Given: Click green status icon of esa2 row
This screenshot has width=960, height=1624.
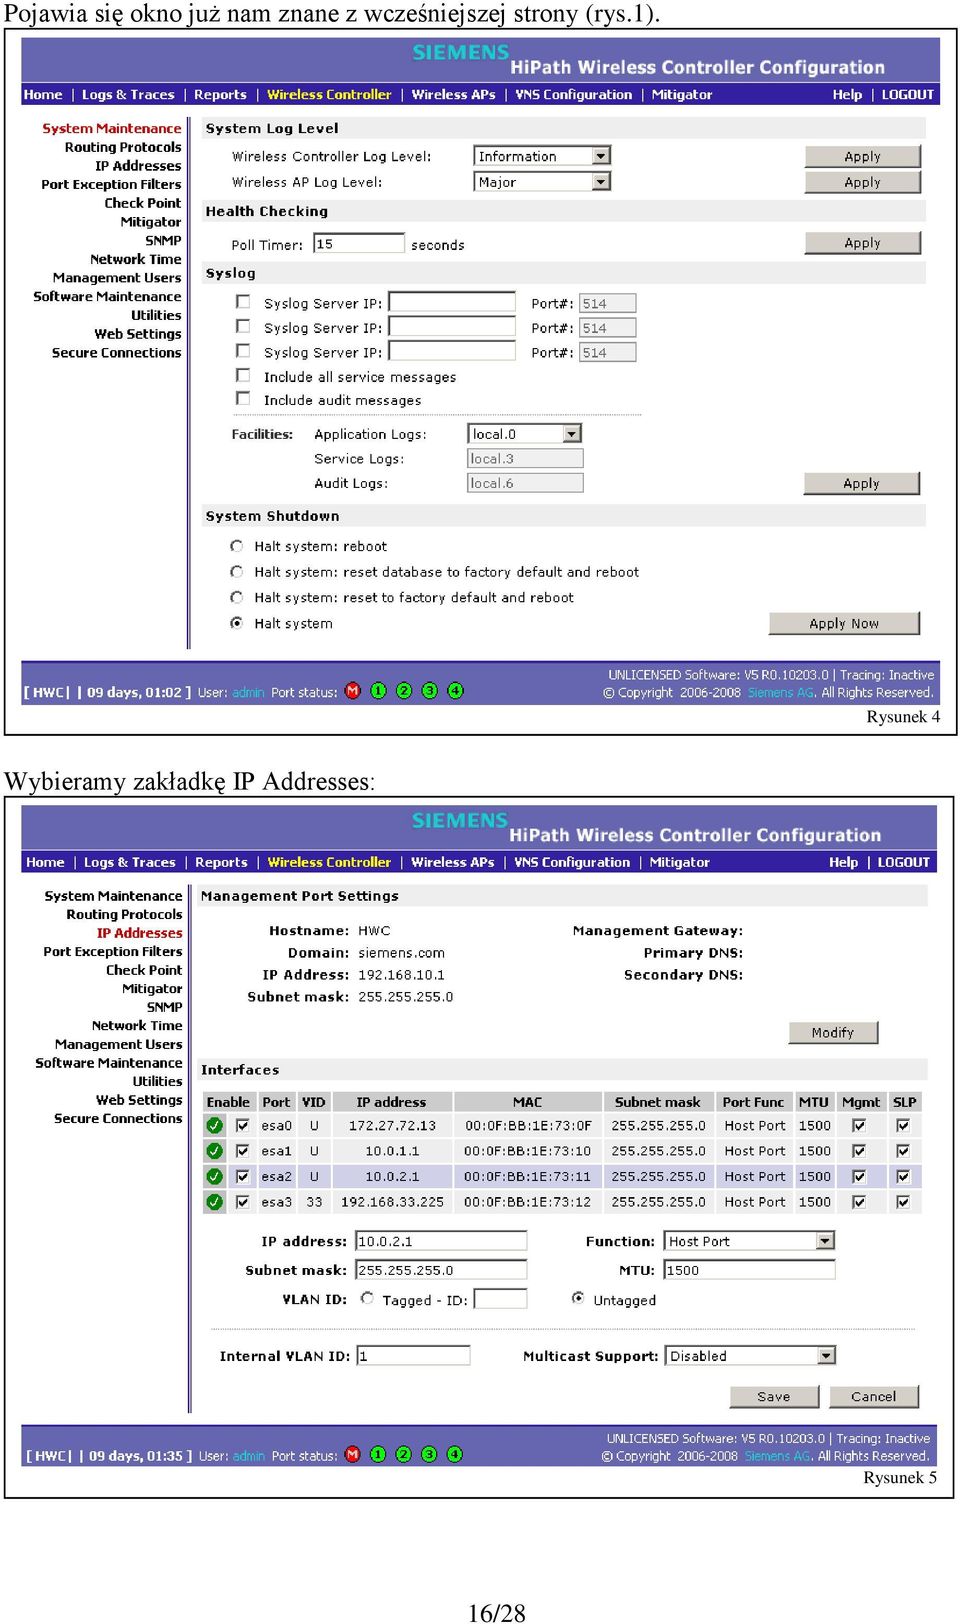Looking at the screenshot, I should (x=214, y=1176).
